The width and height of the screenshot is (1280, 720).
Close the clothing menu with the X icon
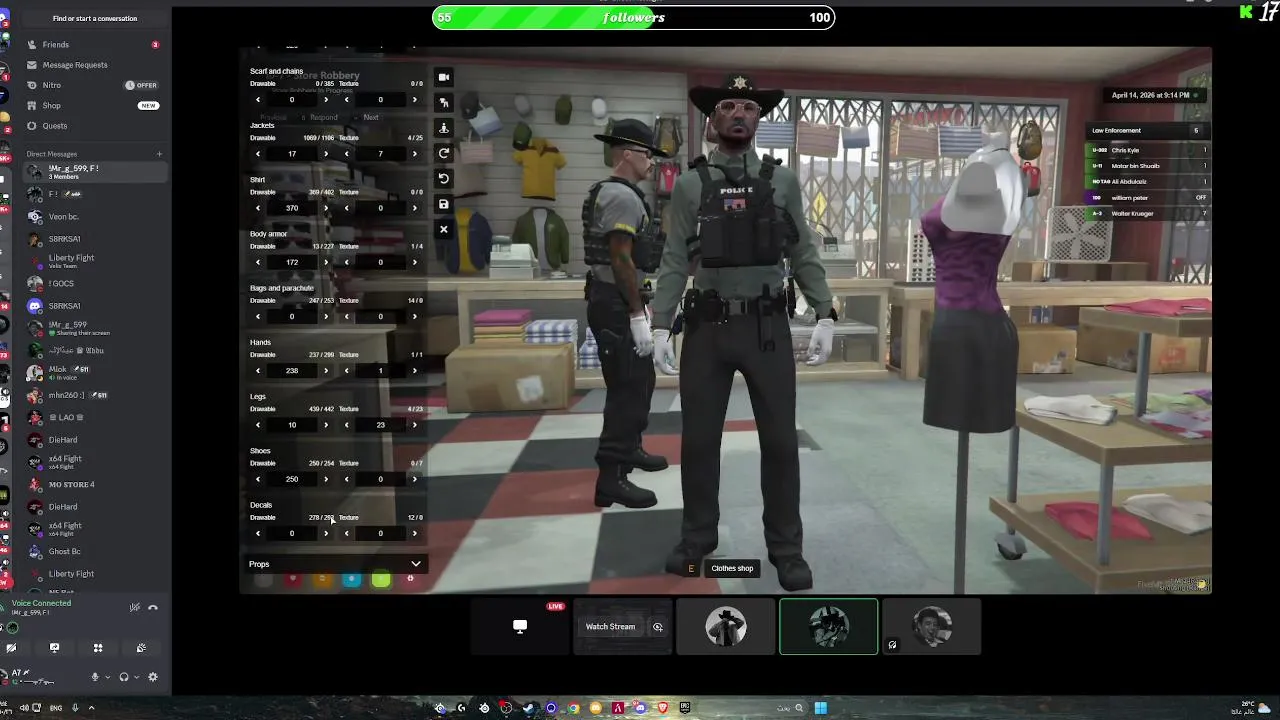(x=444, y=229)
